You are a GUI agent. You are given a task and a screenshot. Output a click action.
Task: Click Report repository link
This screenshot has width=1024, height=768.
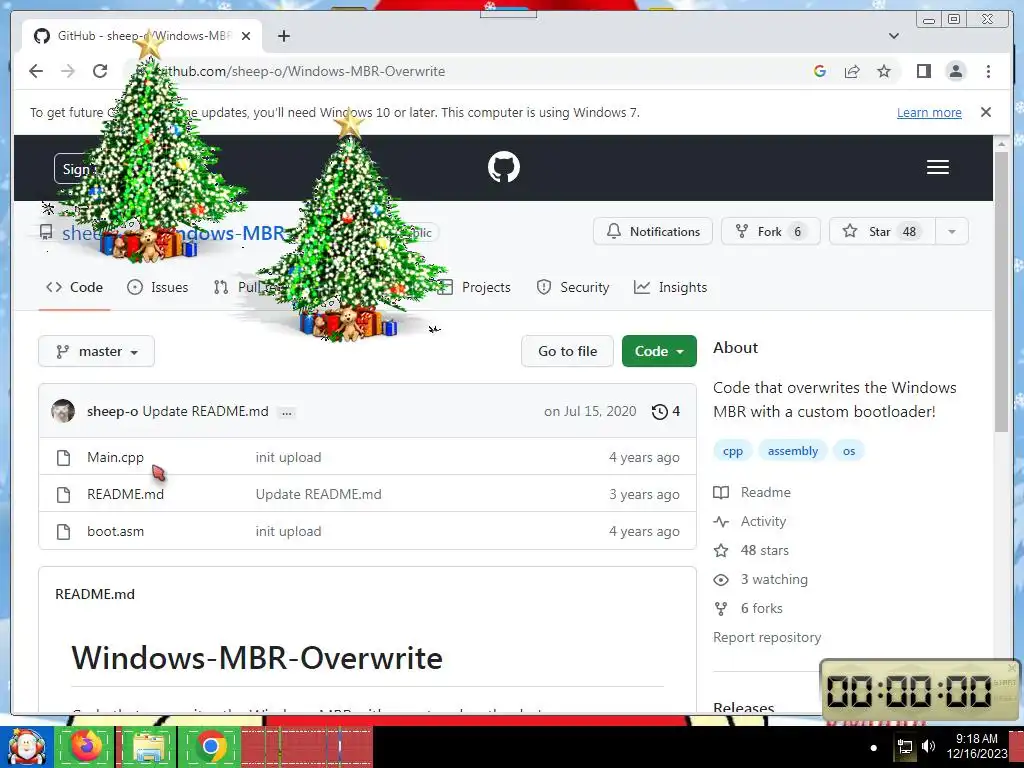tap(767, 637)
